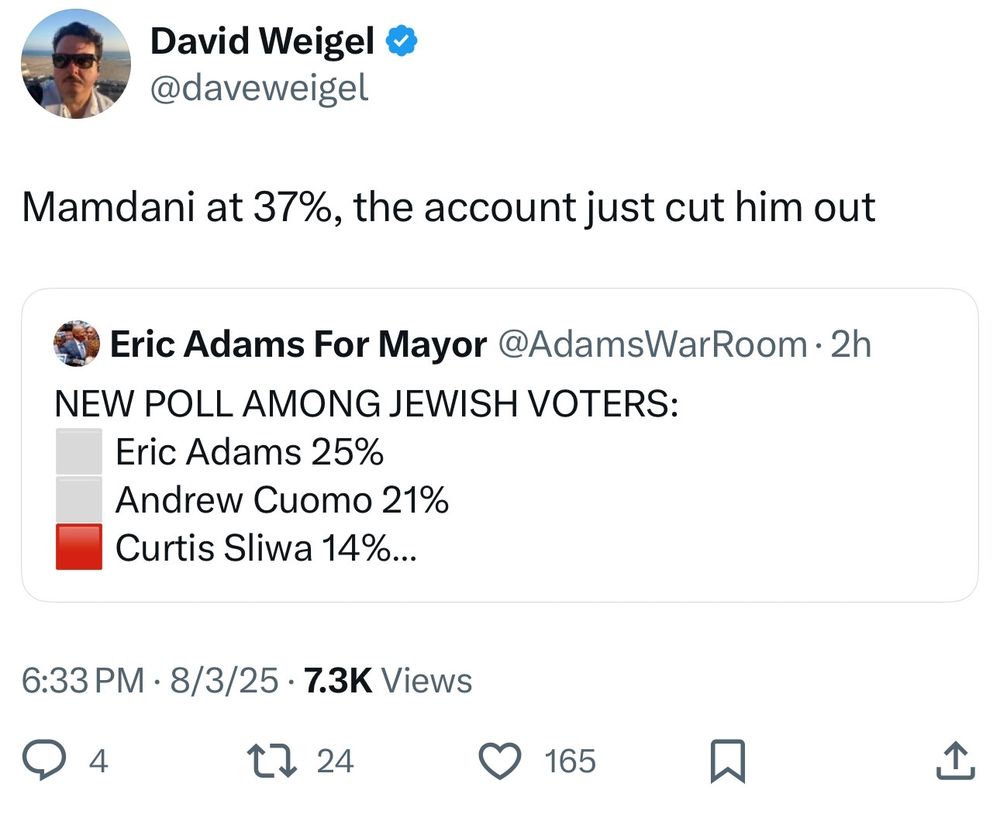Screen dimensions: 1000x819
Task: Bookmark this post
Action: (x=728, y=761)
